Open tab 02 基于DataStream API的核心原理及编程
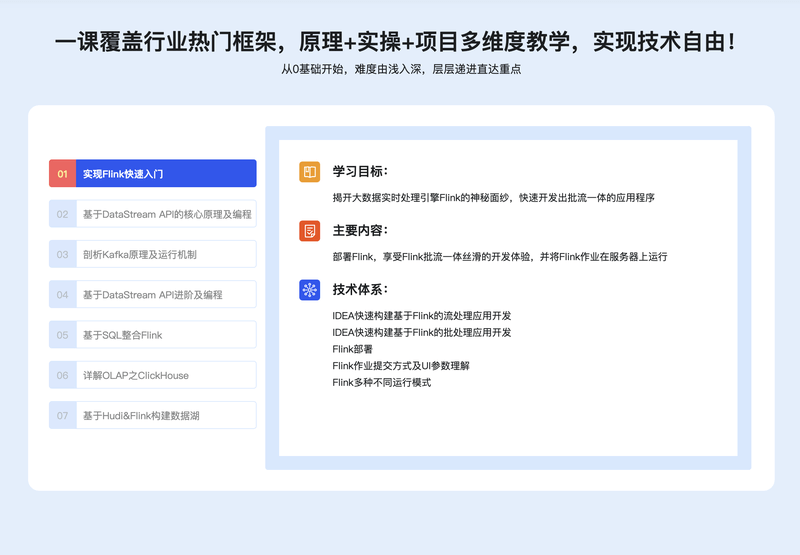Image resolution: width=800 pixels, height=555 pixels. click(153, 214)
